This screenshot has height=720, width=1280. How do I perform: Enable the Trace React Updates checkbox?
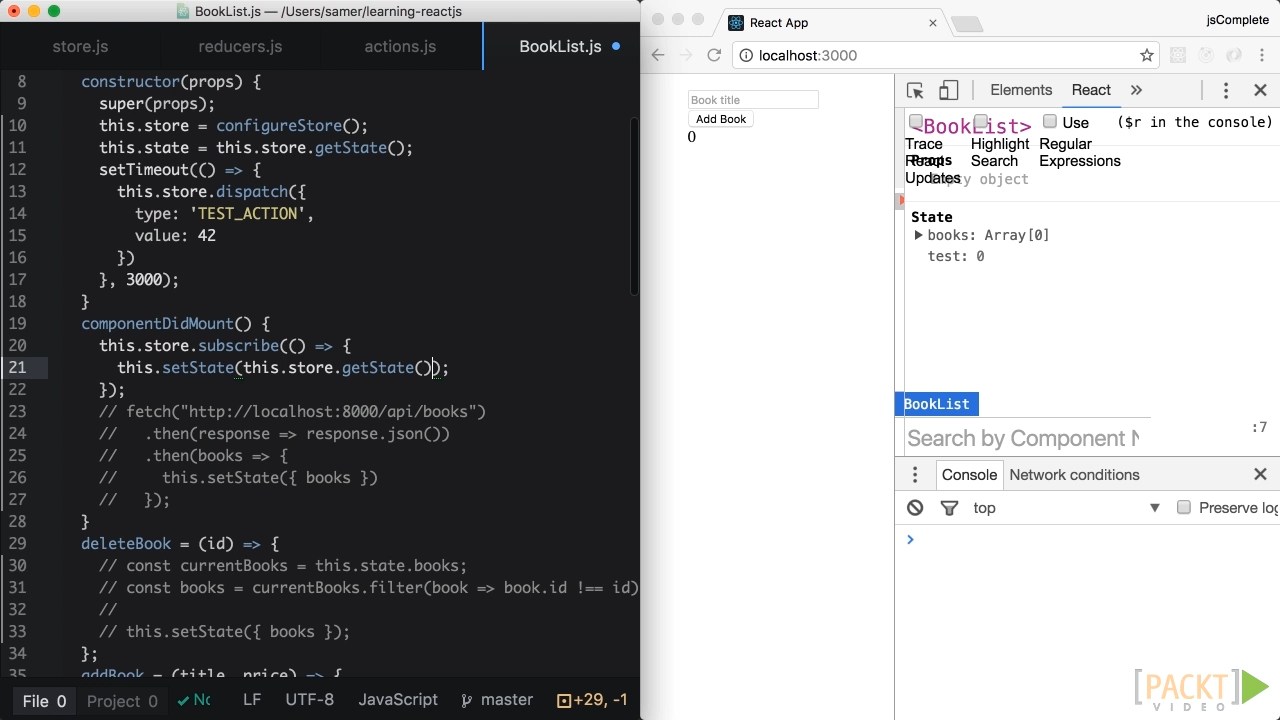[x=916, y=122]
